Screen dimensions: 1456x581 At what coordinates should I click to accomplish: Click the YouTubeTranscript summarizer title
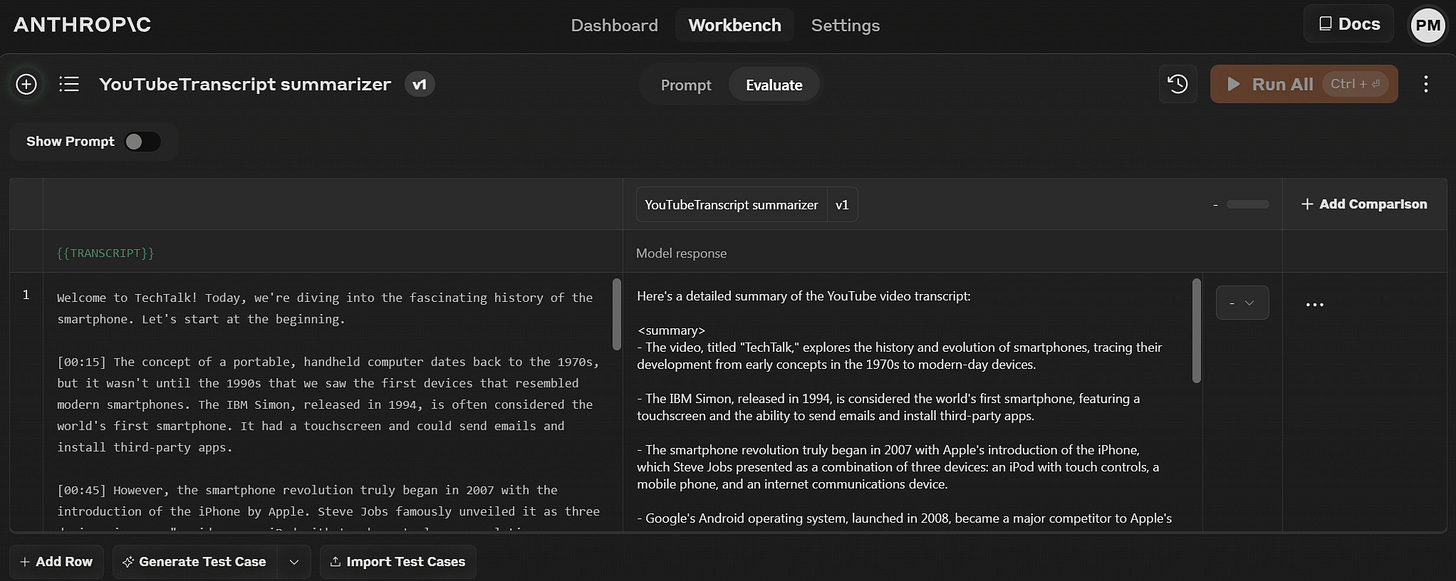pos(245,84)
